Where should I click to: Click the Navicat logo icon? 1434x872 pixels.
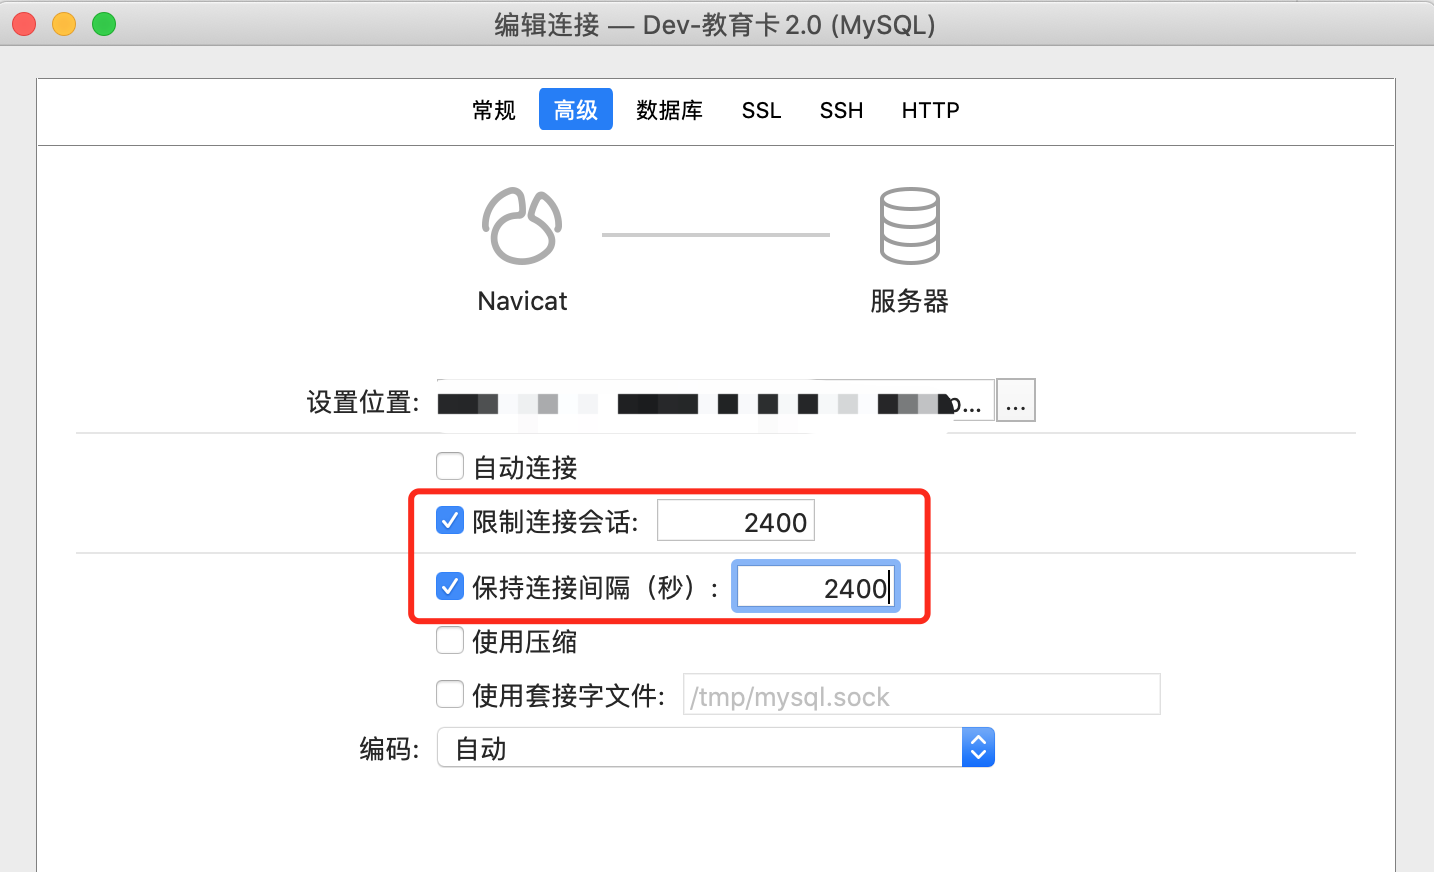522,226
